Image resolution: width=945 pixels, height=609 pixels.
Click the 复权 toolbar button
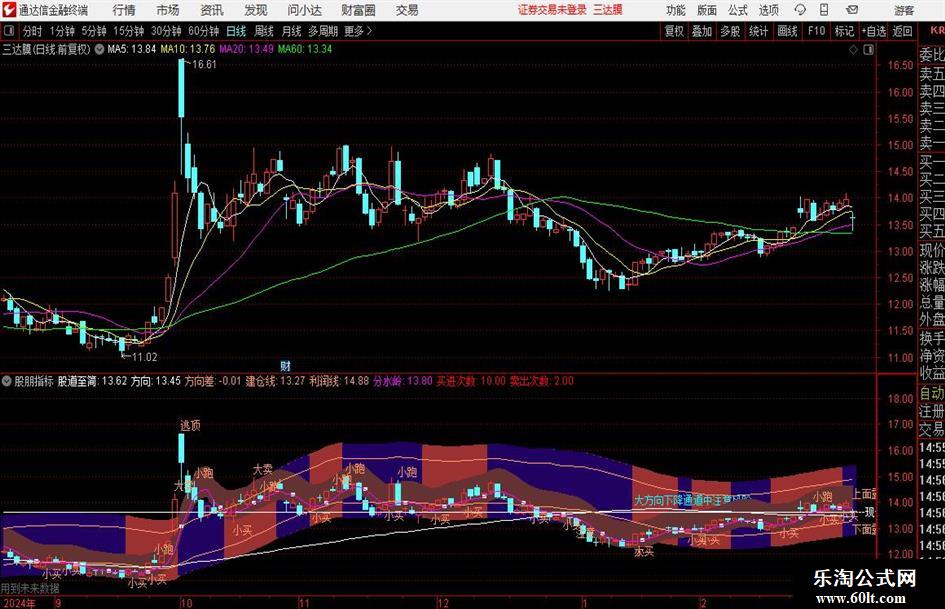[674, 31]
